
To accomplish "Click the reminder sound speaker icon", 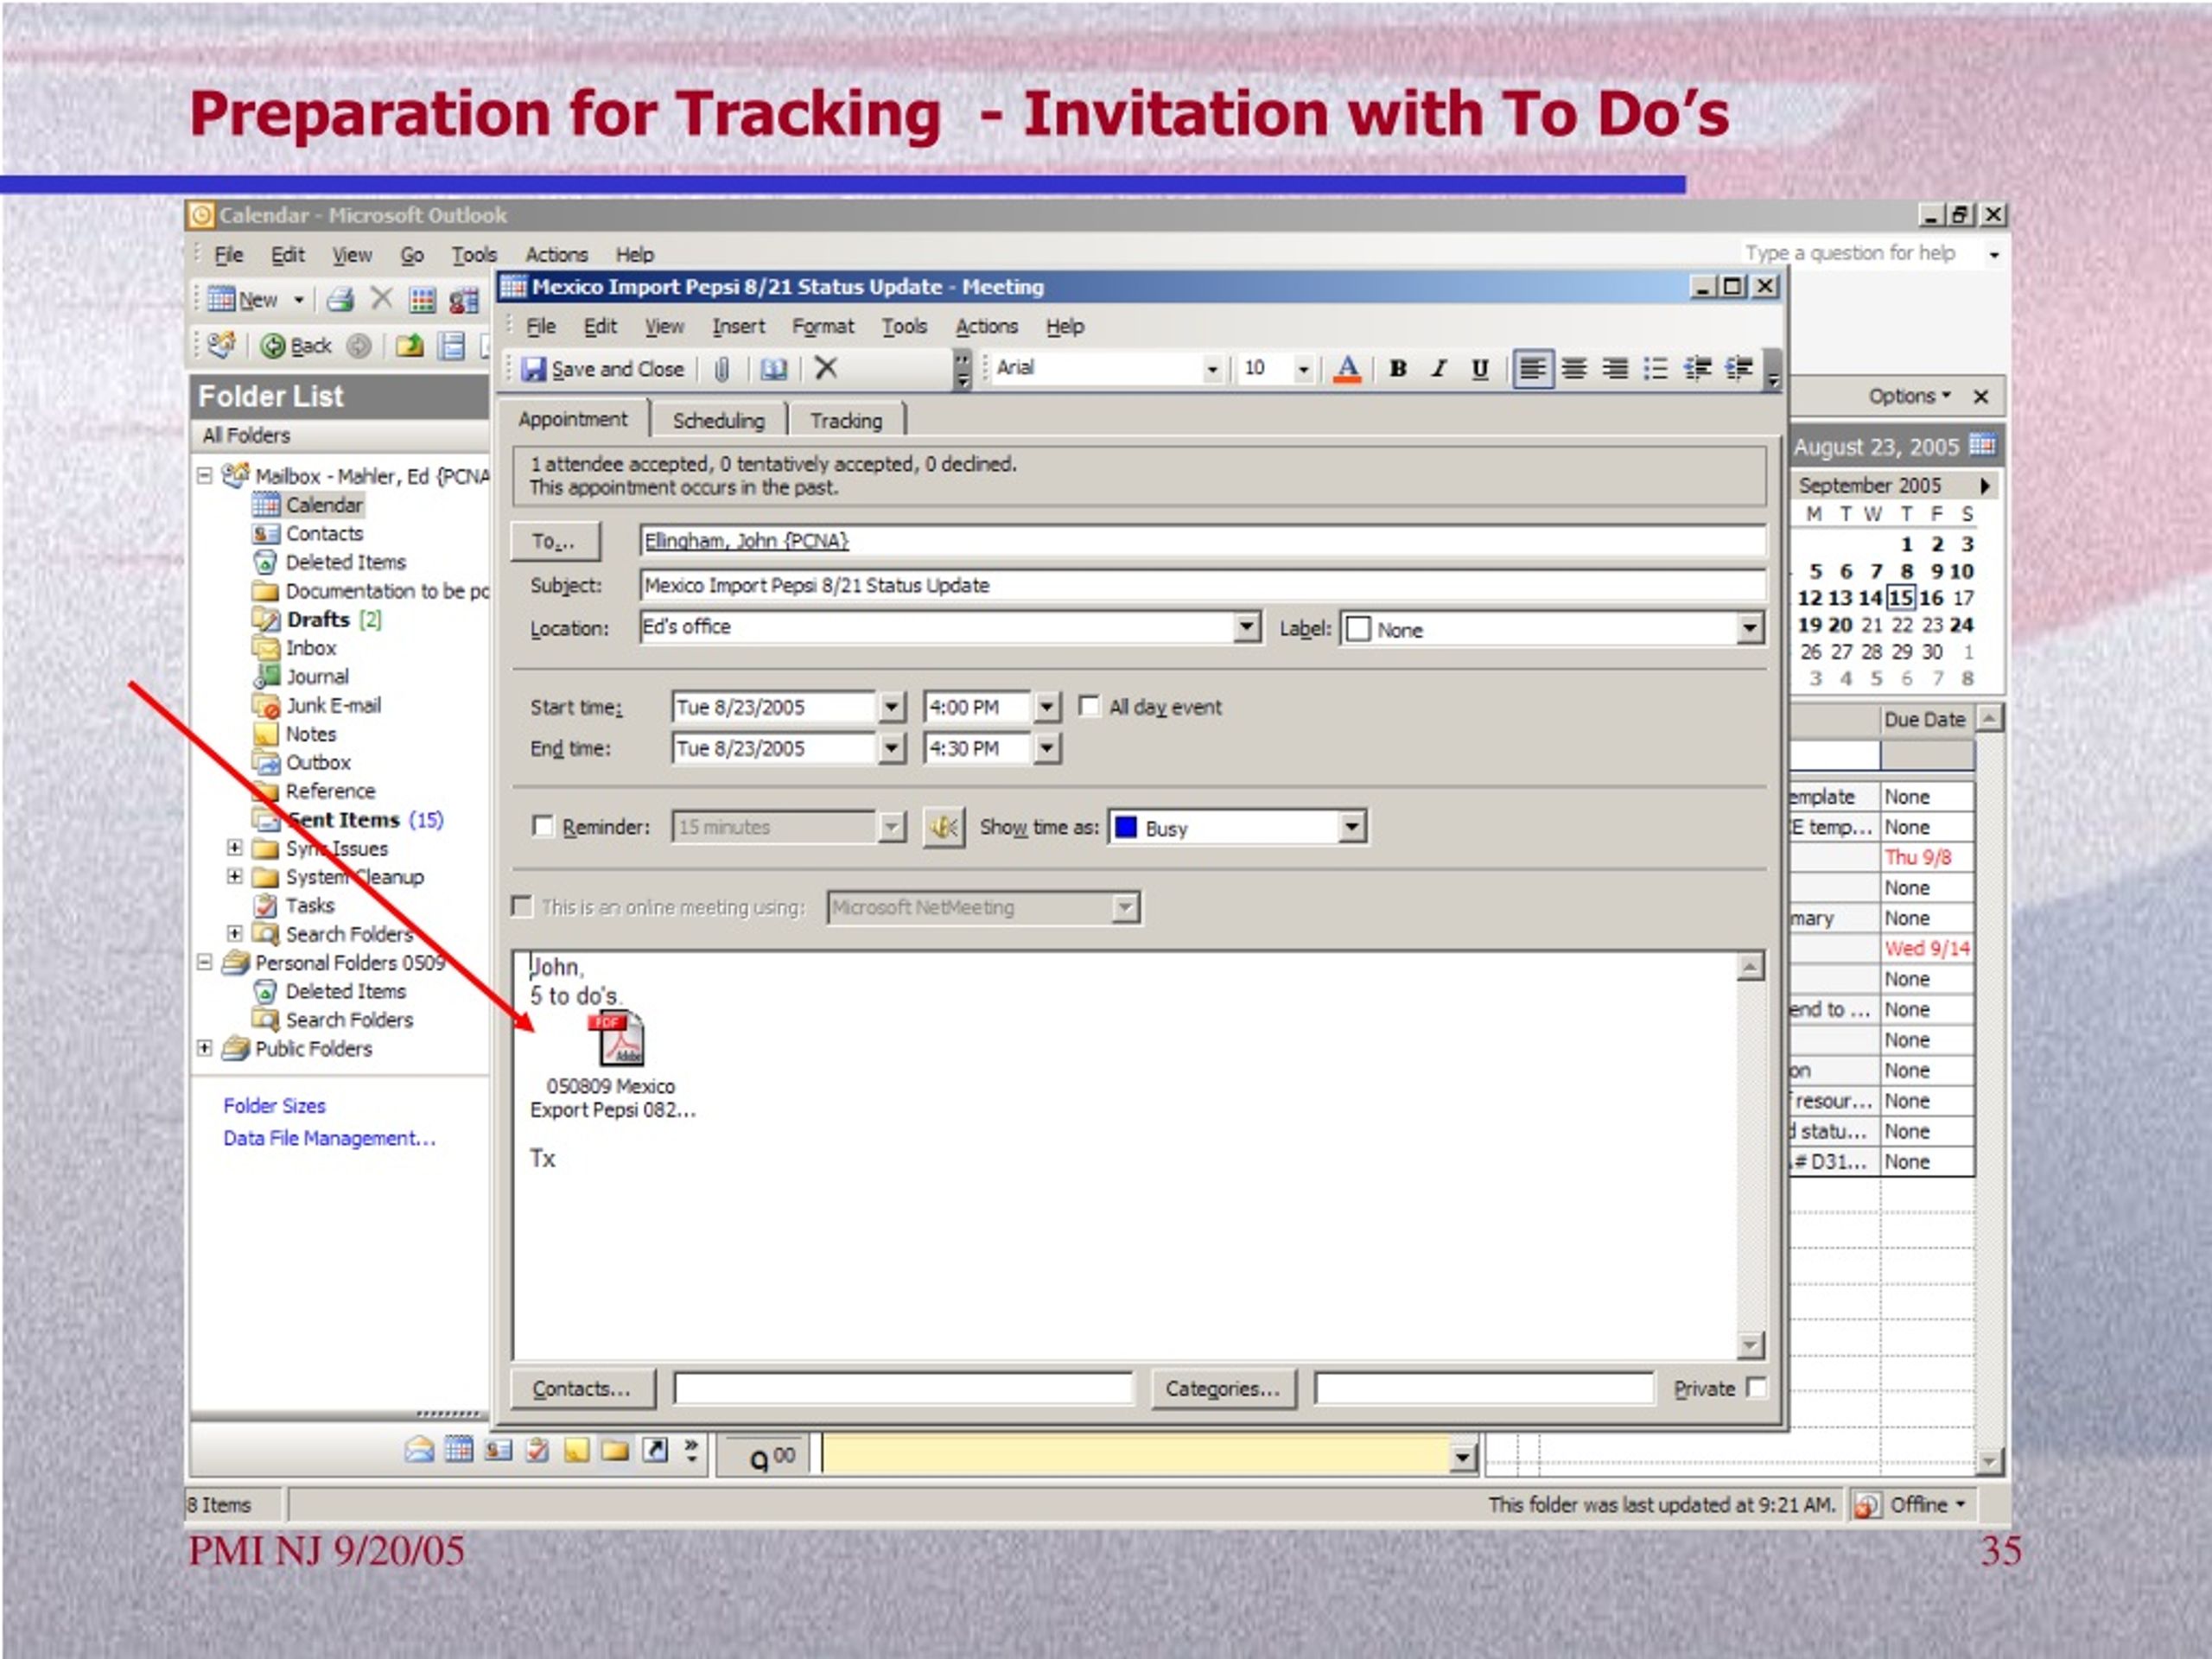I will tap(943, 827).
